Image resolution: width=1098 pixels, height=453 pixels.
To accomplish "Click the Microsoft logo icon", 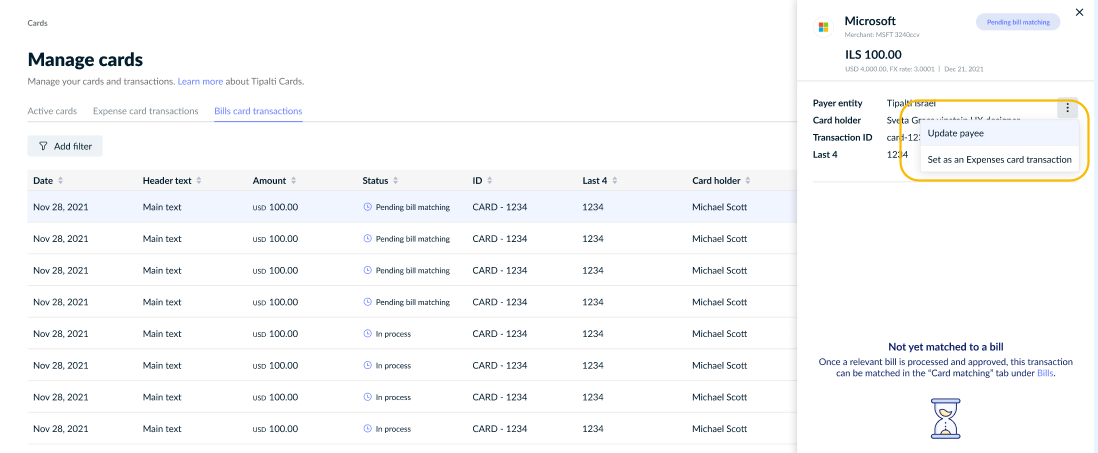I will point(824,27).
